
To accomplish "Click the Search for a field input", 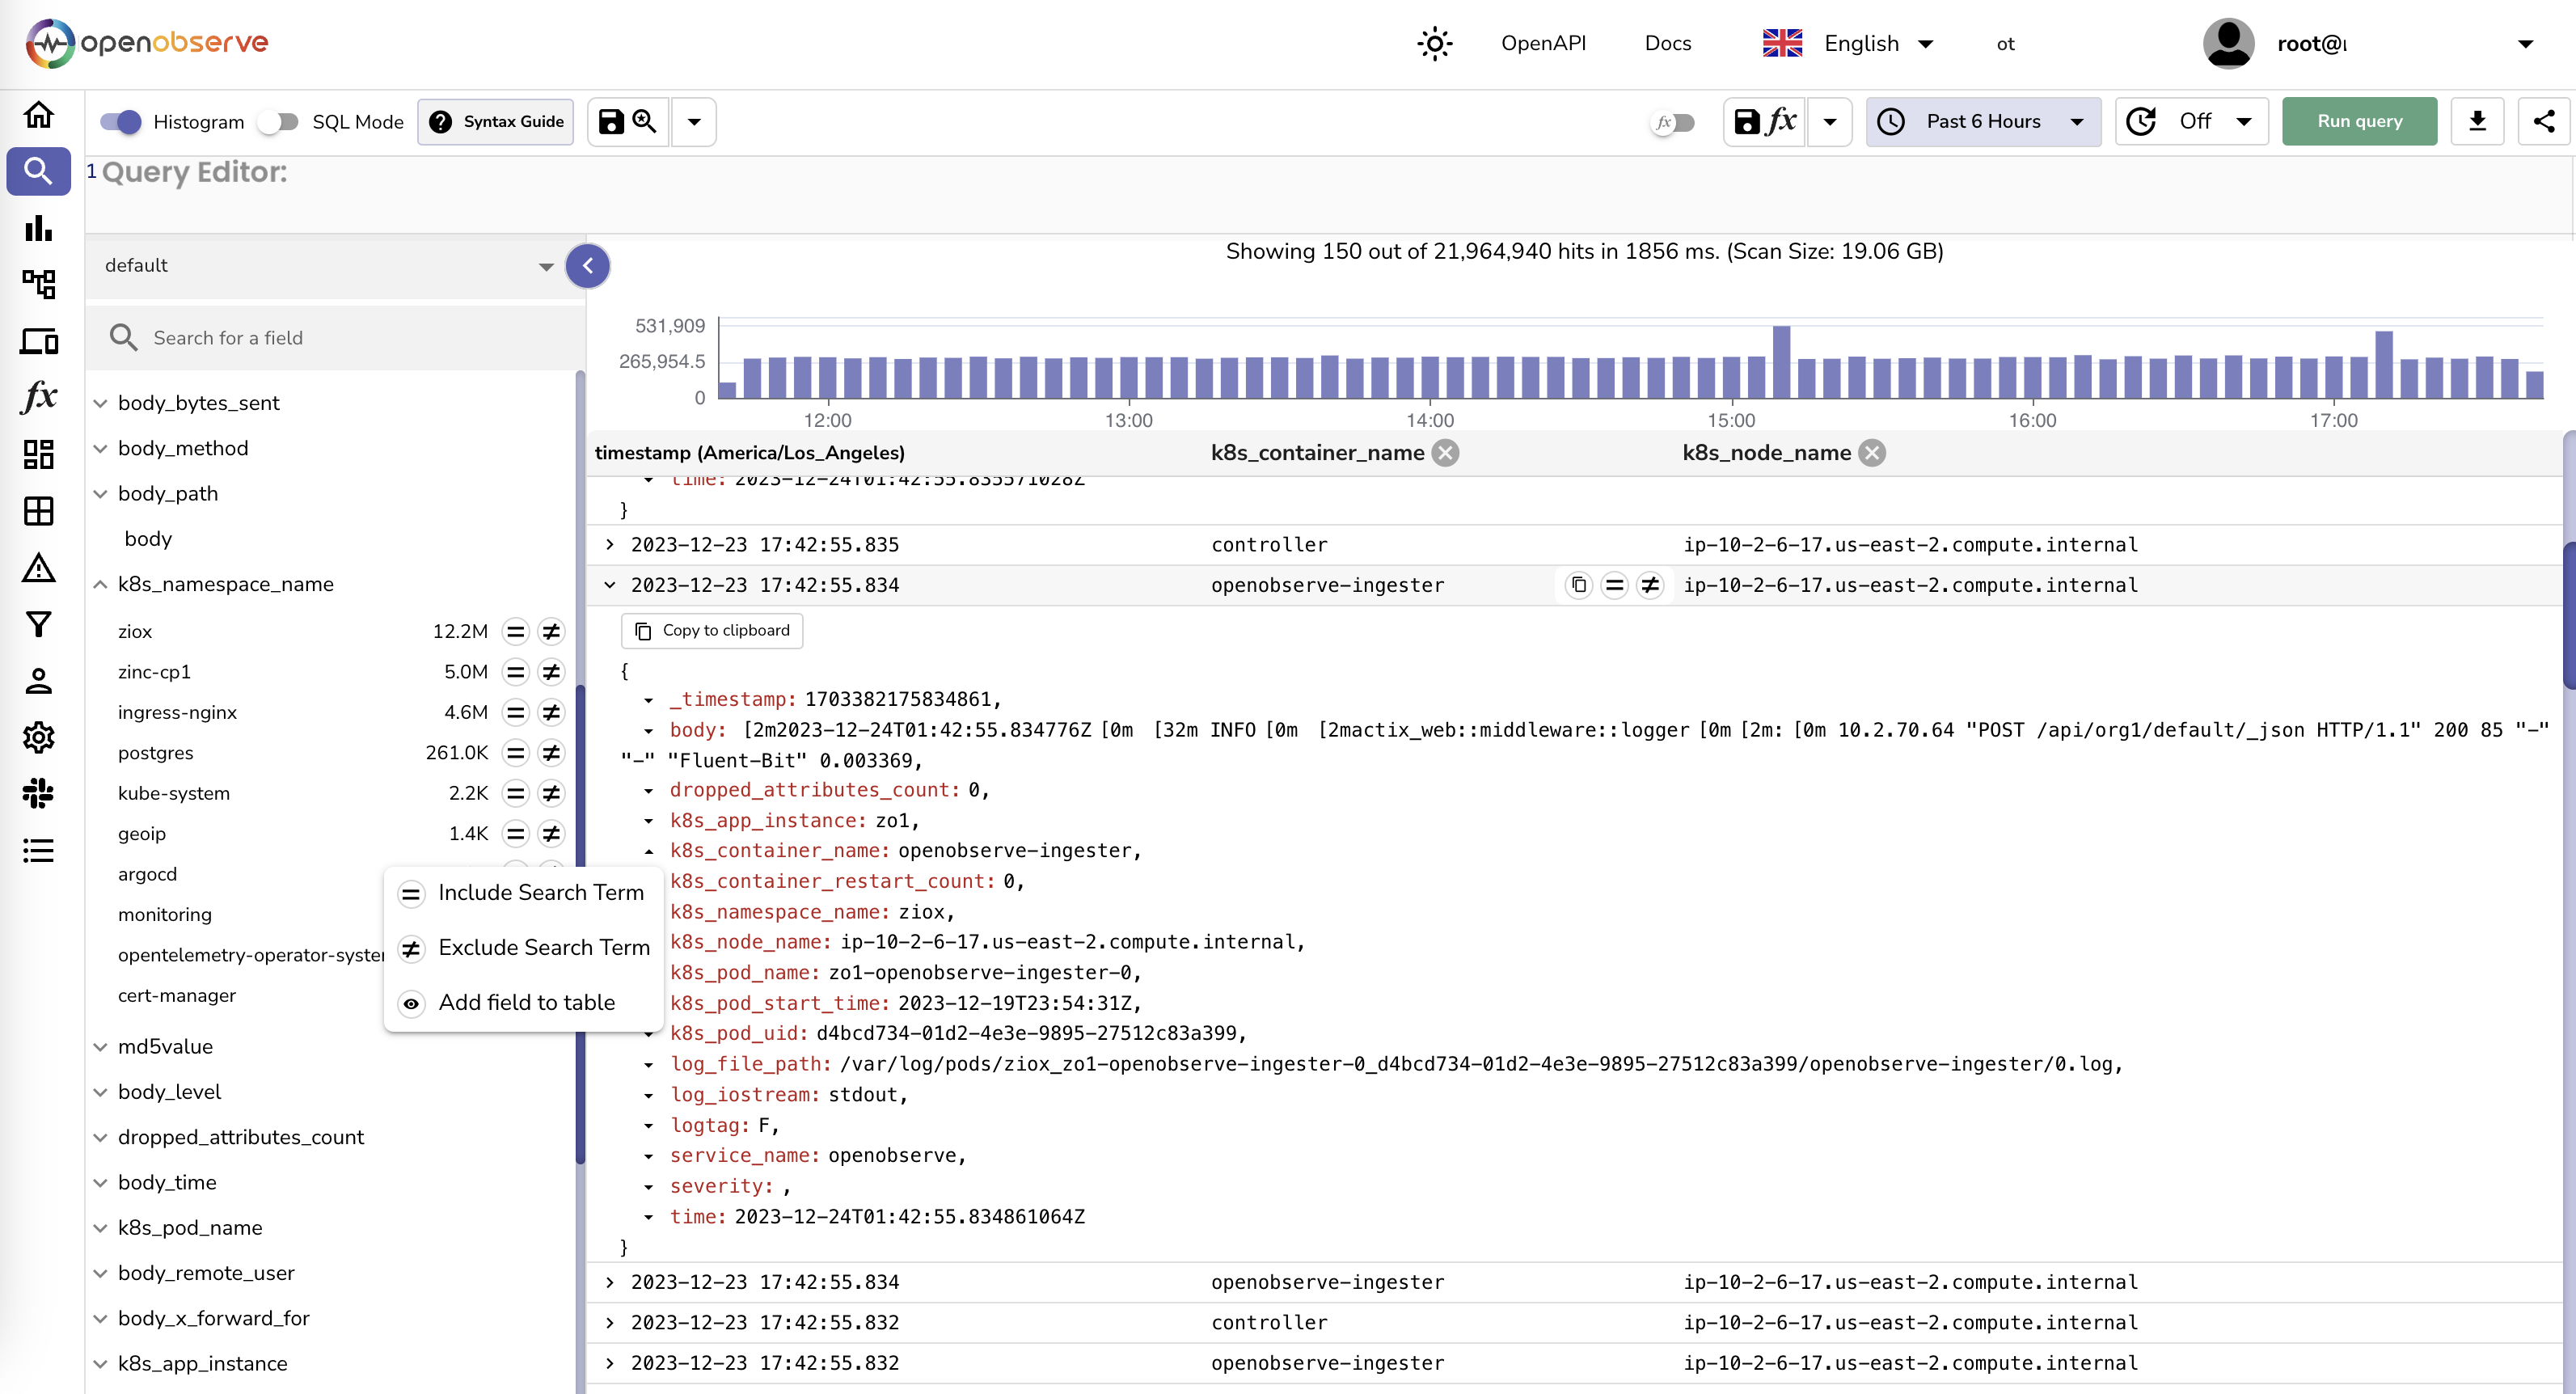I will [x=336, y=336].
